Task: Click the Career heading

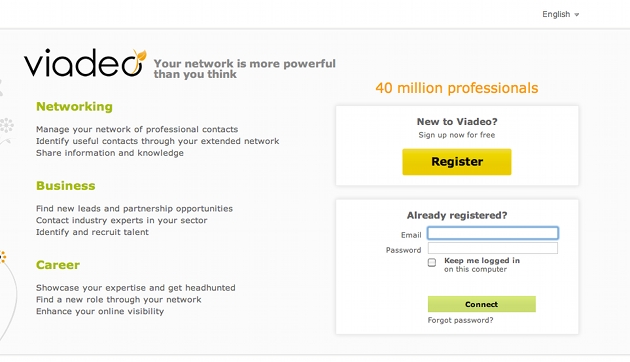Action: [58, 265]
